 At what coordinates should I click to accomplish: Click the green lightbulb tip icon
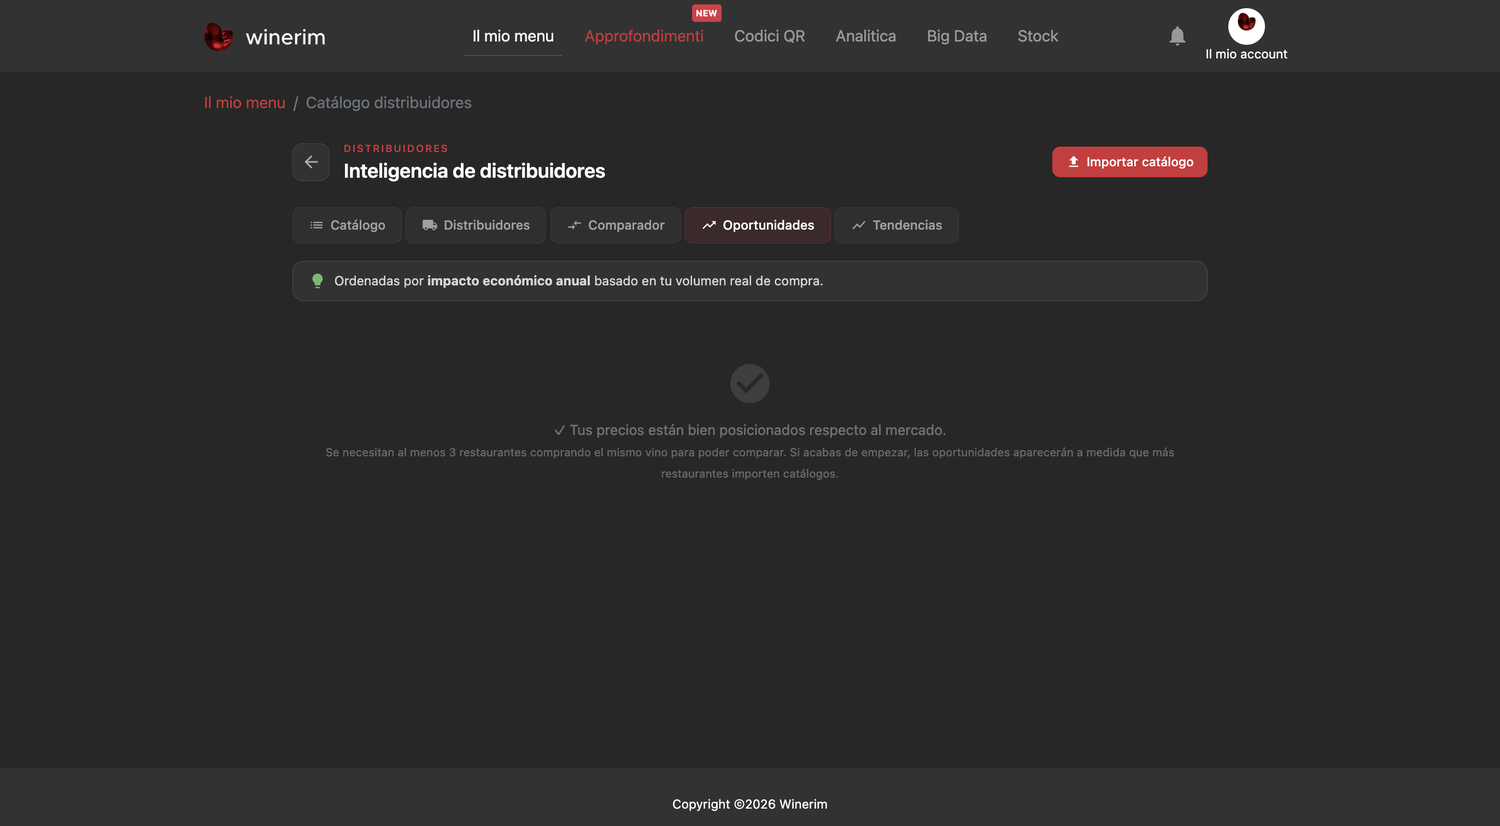click(x=317, y=281)
